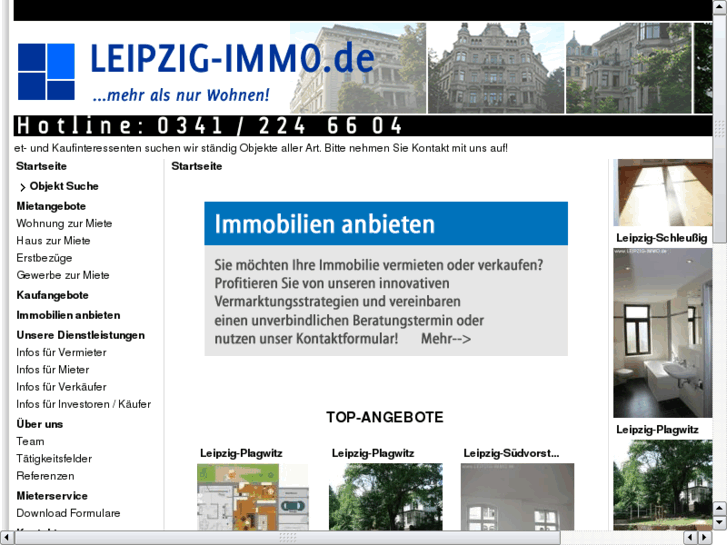The height and width of the screenshot is (545, 727).
Task: Click the horizontal scrollbar left arrow at far left
Action: pos(7,538)
